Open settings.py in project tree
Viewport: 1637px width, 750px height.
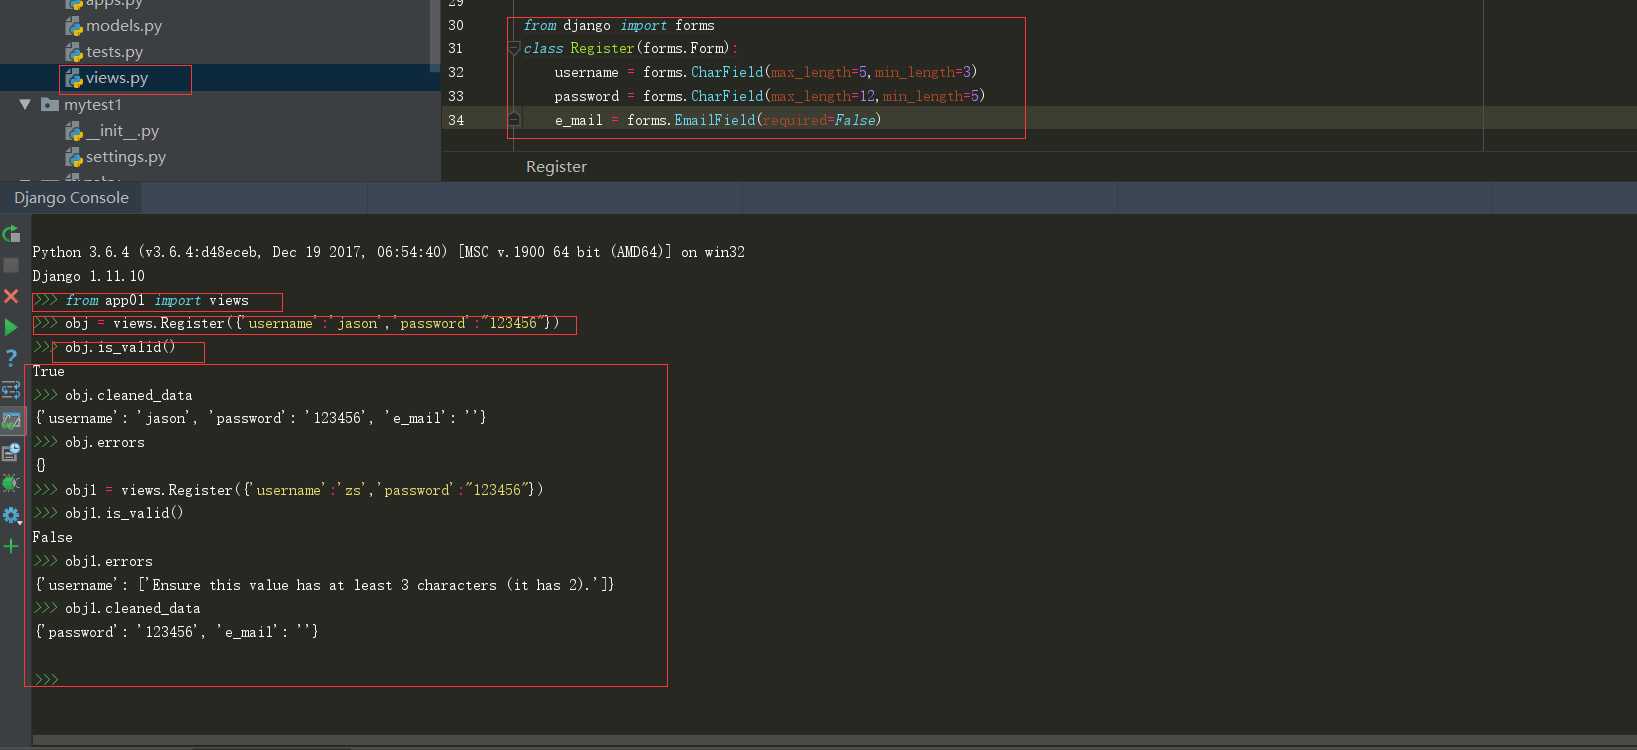(126, 157)
